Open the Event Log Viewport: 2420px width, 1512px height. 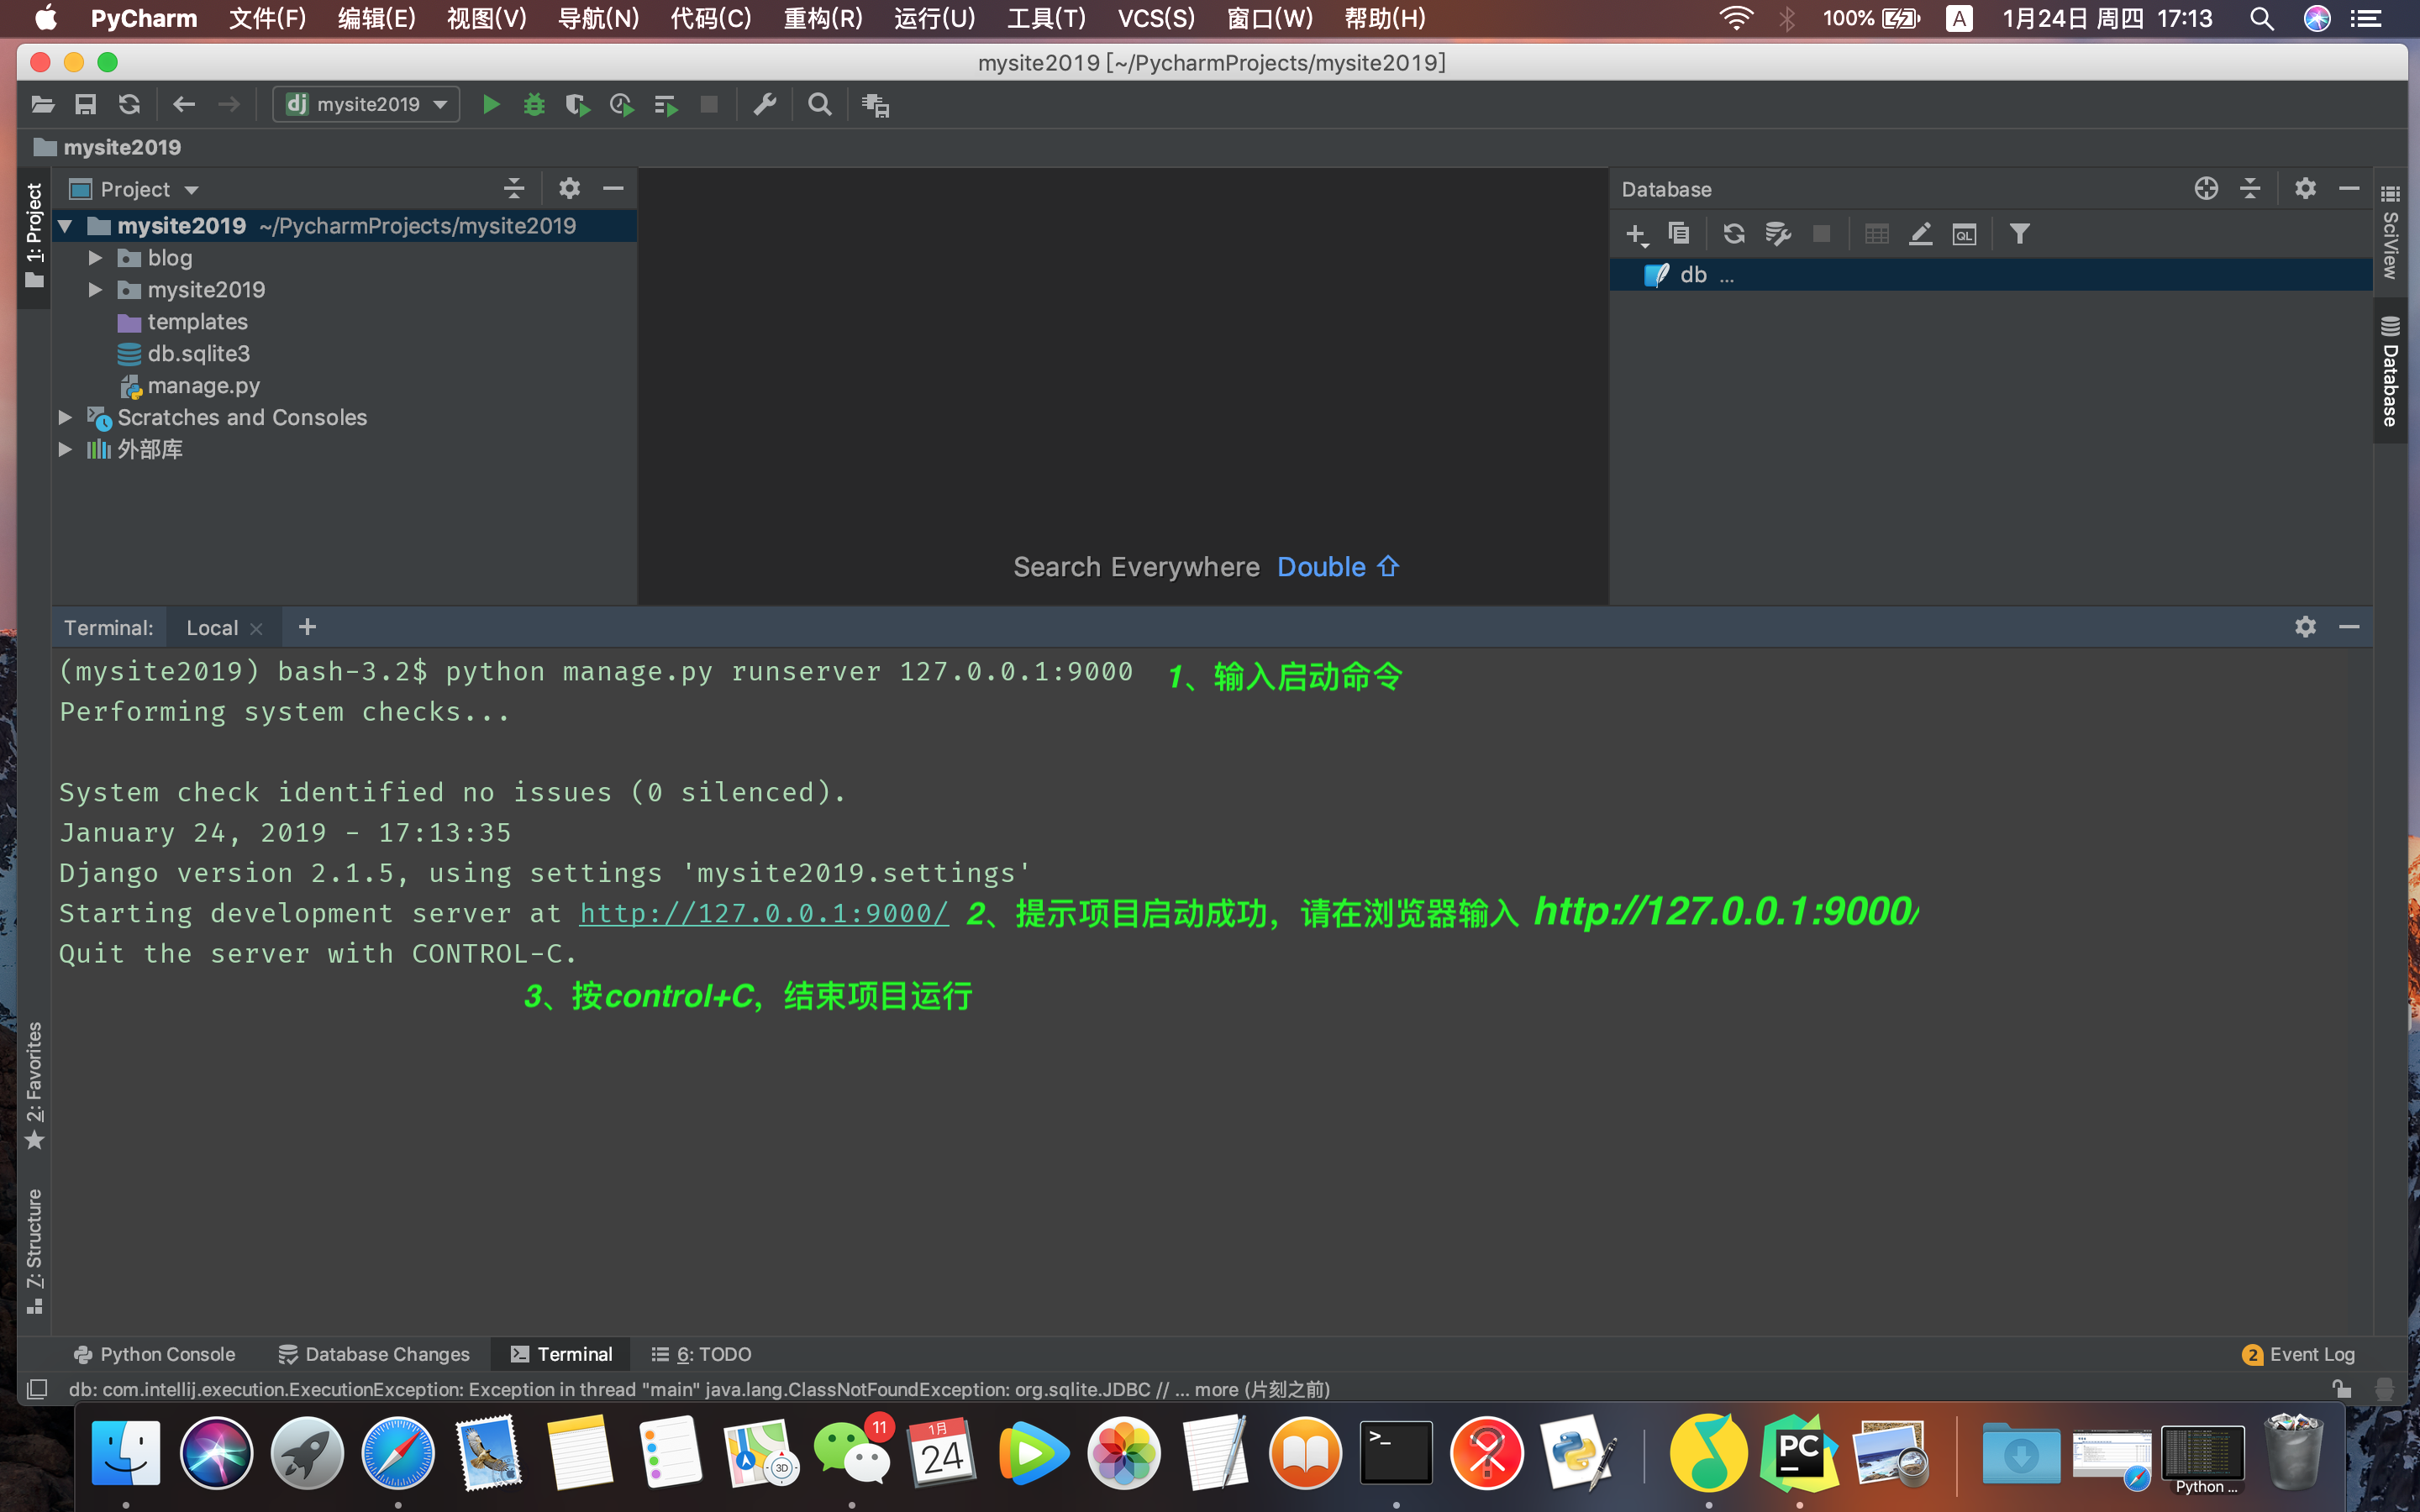[2298, 1354]
